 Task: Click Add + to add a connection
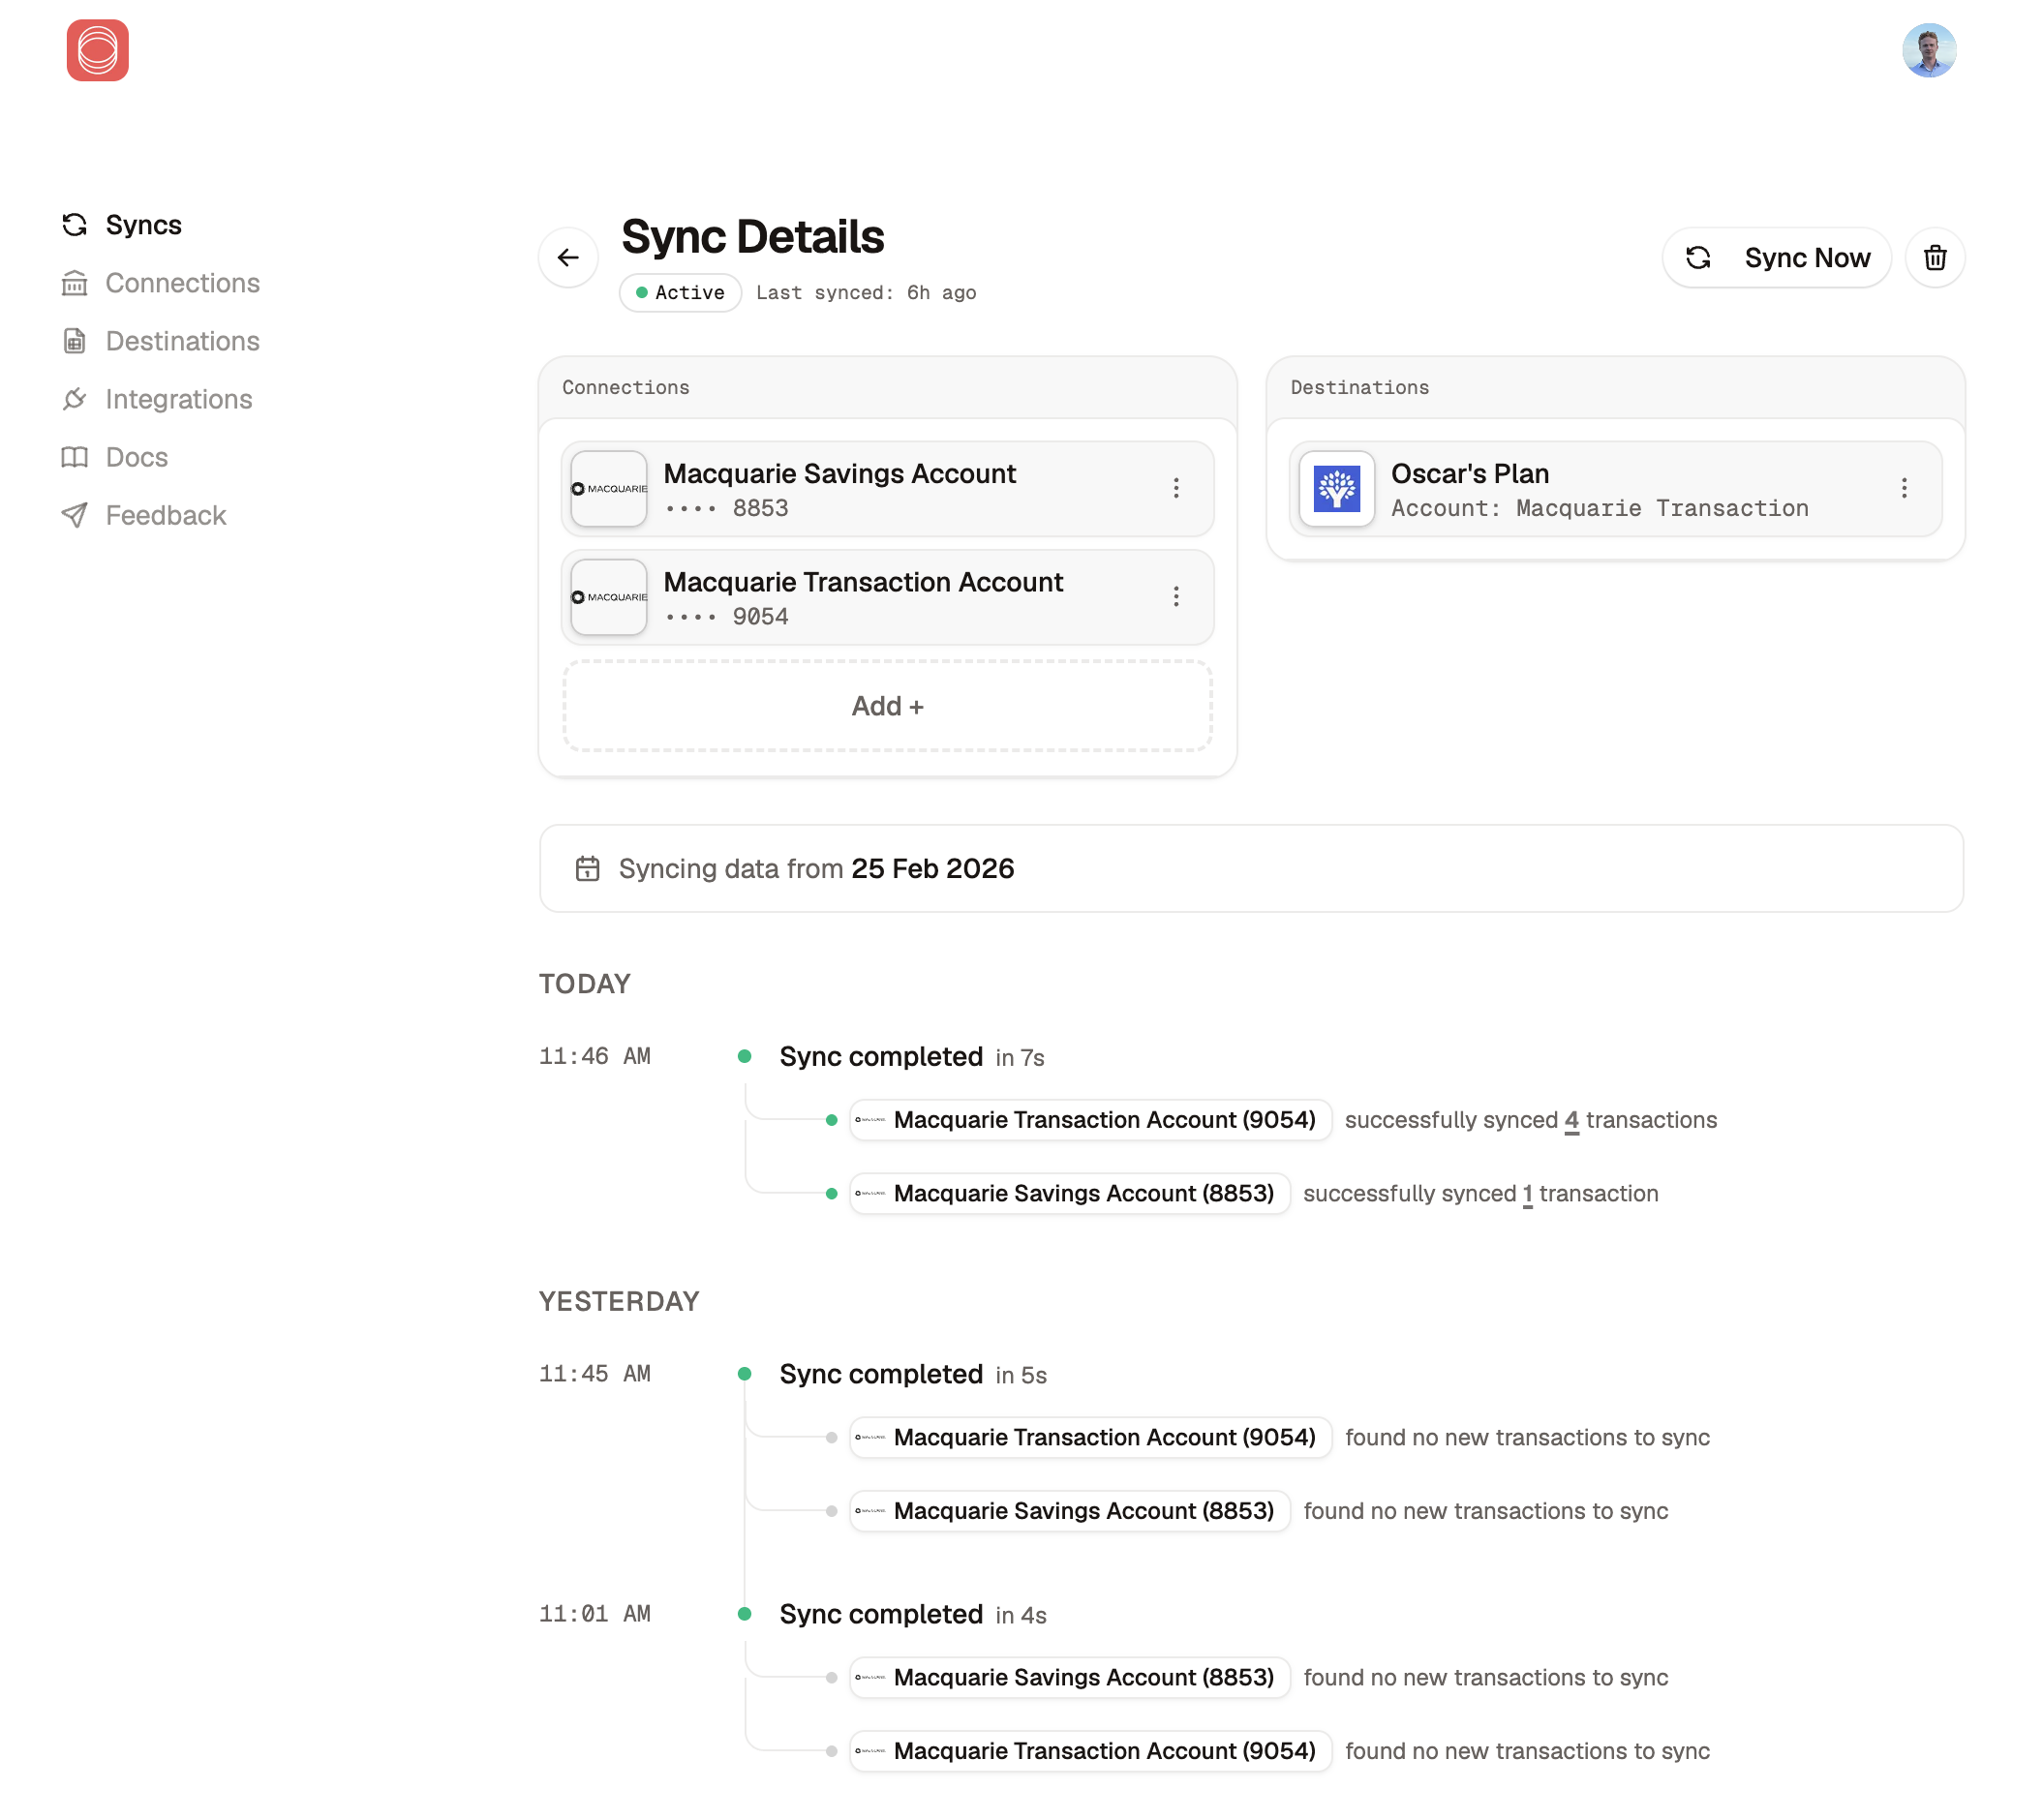(x=887, y=705)
